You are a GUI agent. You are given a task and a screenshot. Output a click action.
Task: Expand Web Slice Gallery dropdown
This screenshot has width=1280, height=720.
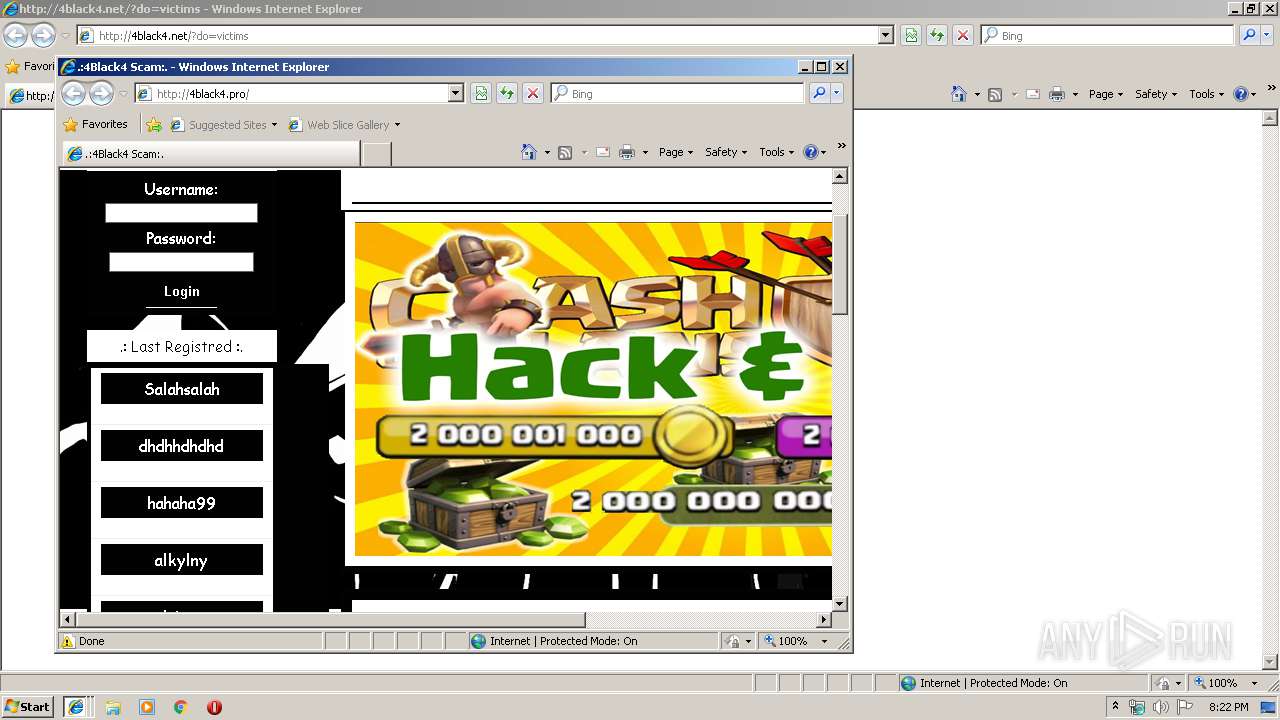point(397,125)
